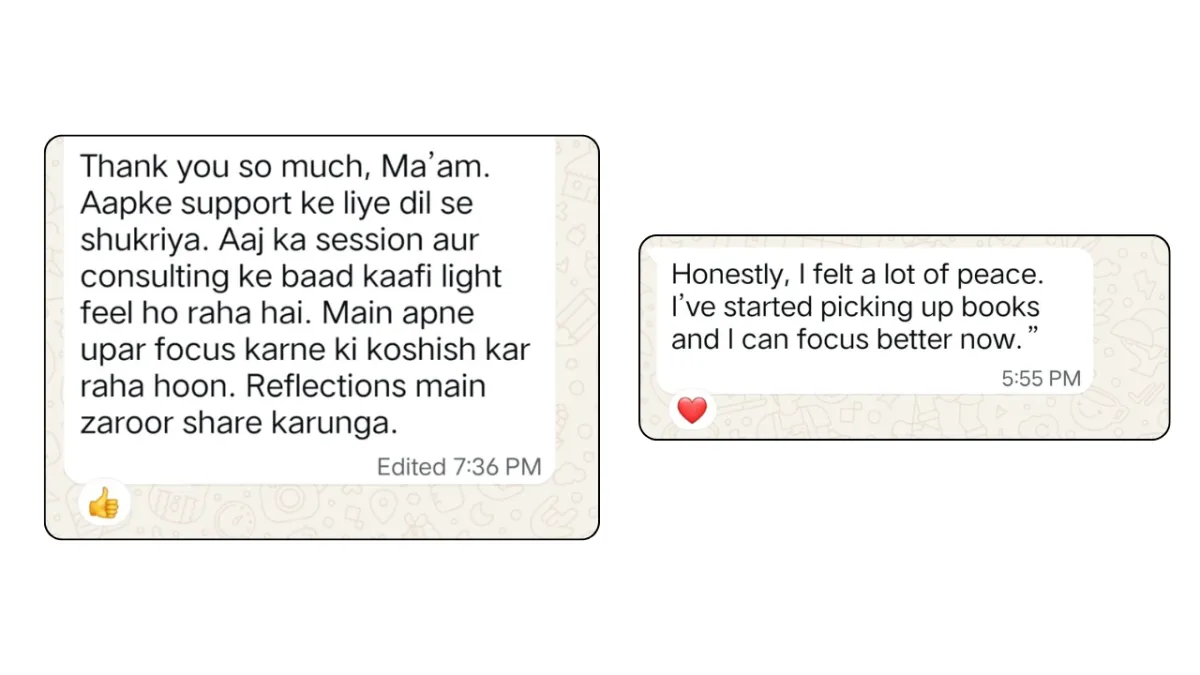Select the "zaroor share karunga." line

[239, 424]
